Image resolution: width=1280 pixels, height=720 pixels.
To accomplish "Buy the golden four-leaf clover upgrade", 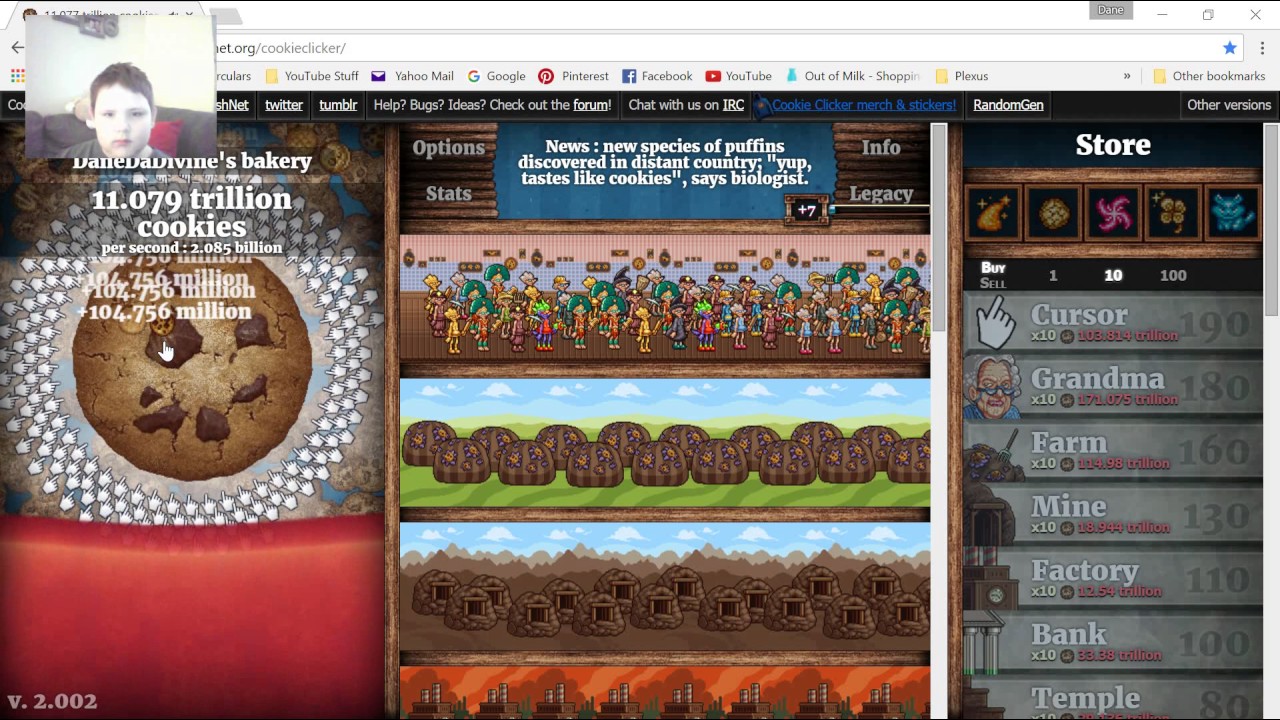I will (x=1173, y=213).
